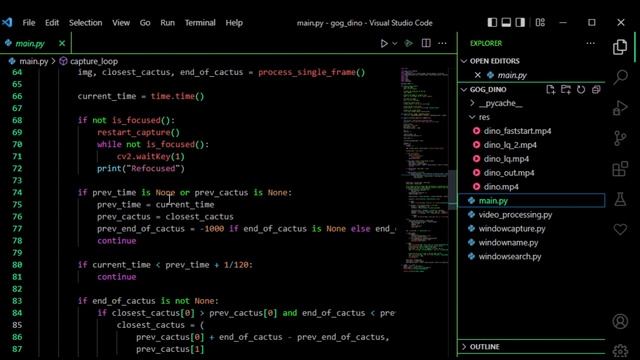Open dino_lq.mp4 file
Screen dimensions: 640x360
[x=506, y=159]
